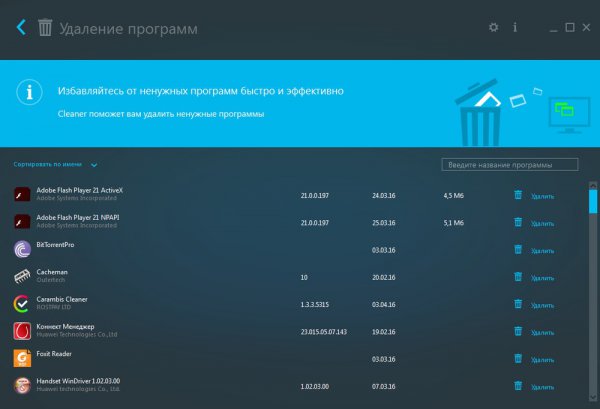Screen dimensions: 600x409
Task: Select the Коннект Менеджер red icon
Action: [22, 331]
